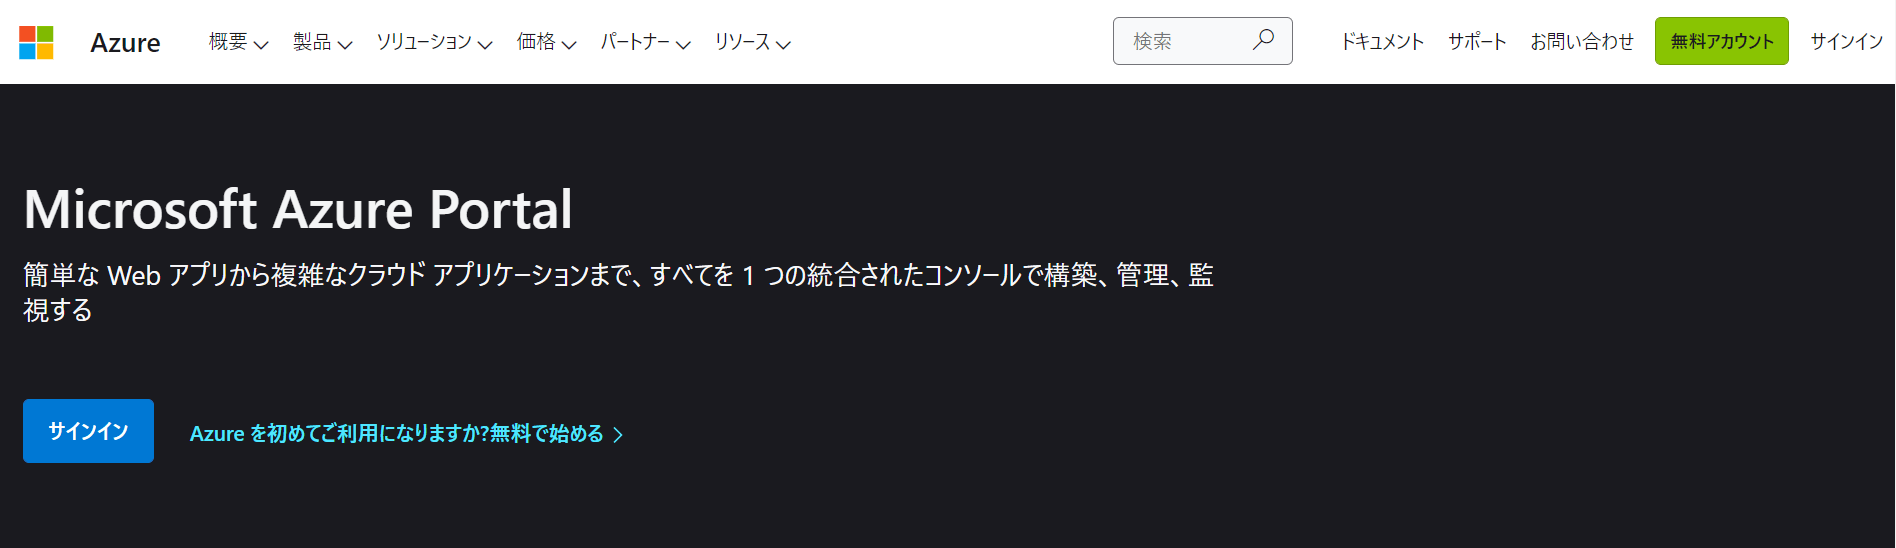1896x548 pixels.
Task: Click the Azure brand name link
Action: click(125, 42)
